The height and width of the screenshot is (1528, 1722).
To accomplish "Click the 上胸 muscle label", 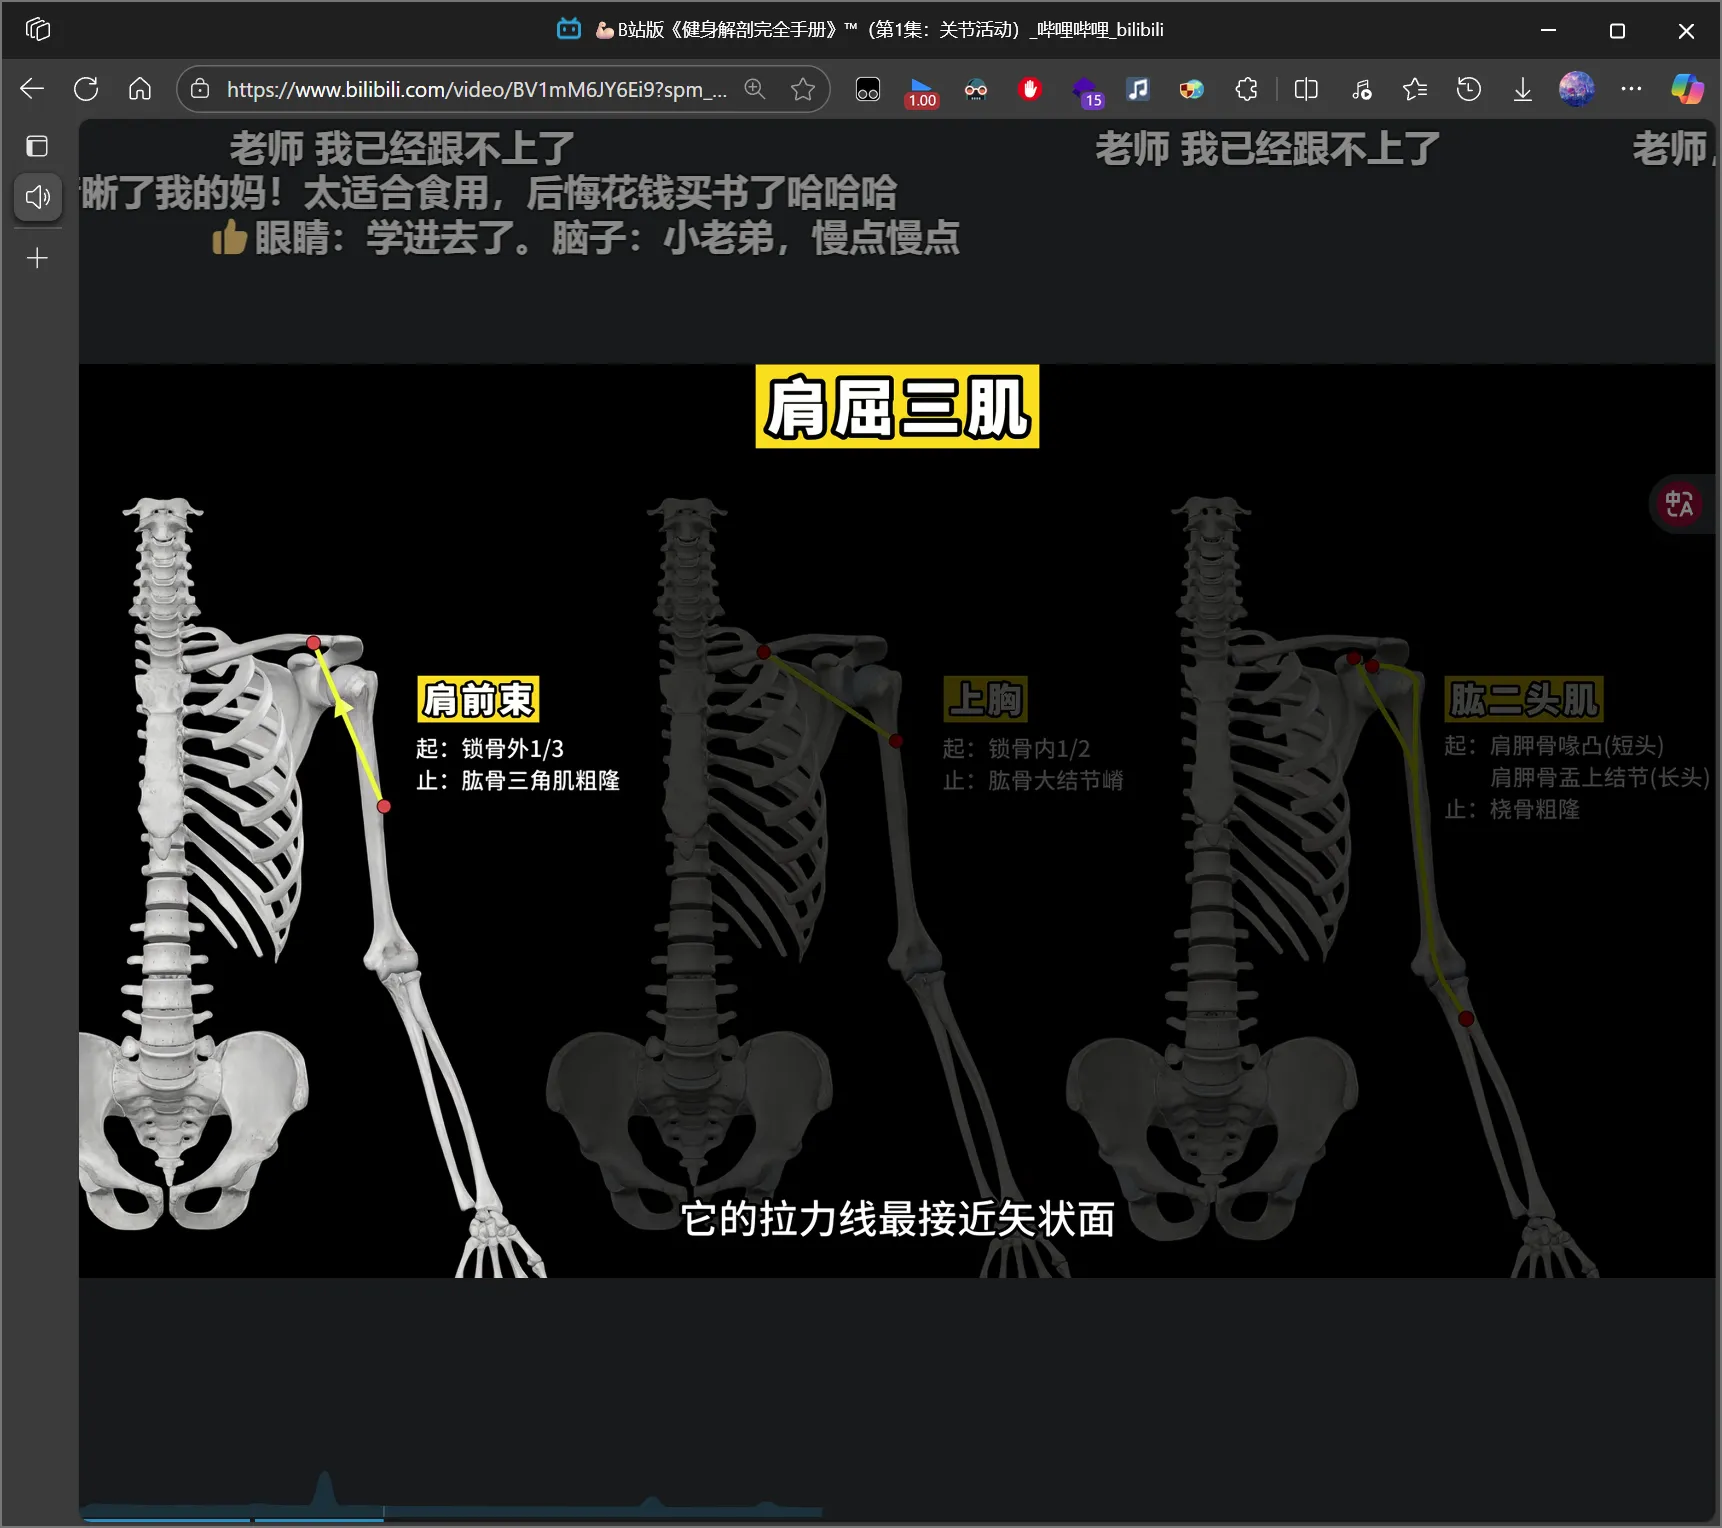I will pyautogui.click(x=986, y=699).
